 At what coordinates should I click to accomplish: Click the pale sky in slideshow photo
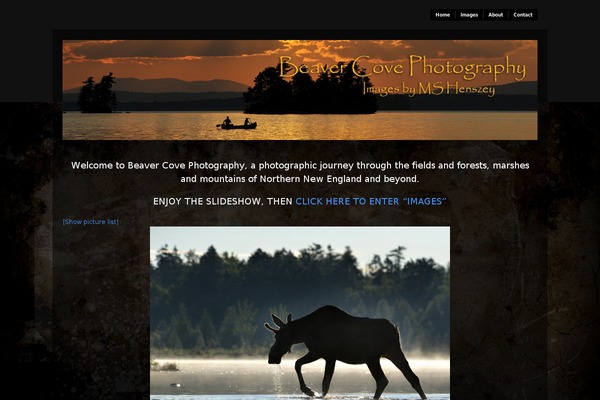click(300, 238)
